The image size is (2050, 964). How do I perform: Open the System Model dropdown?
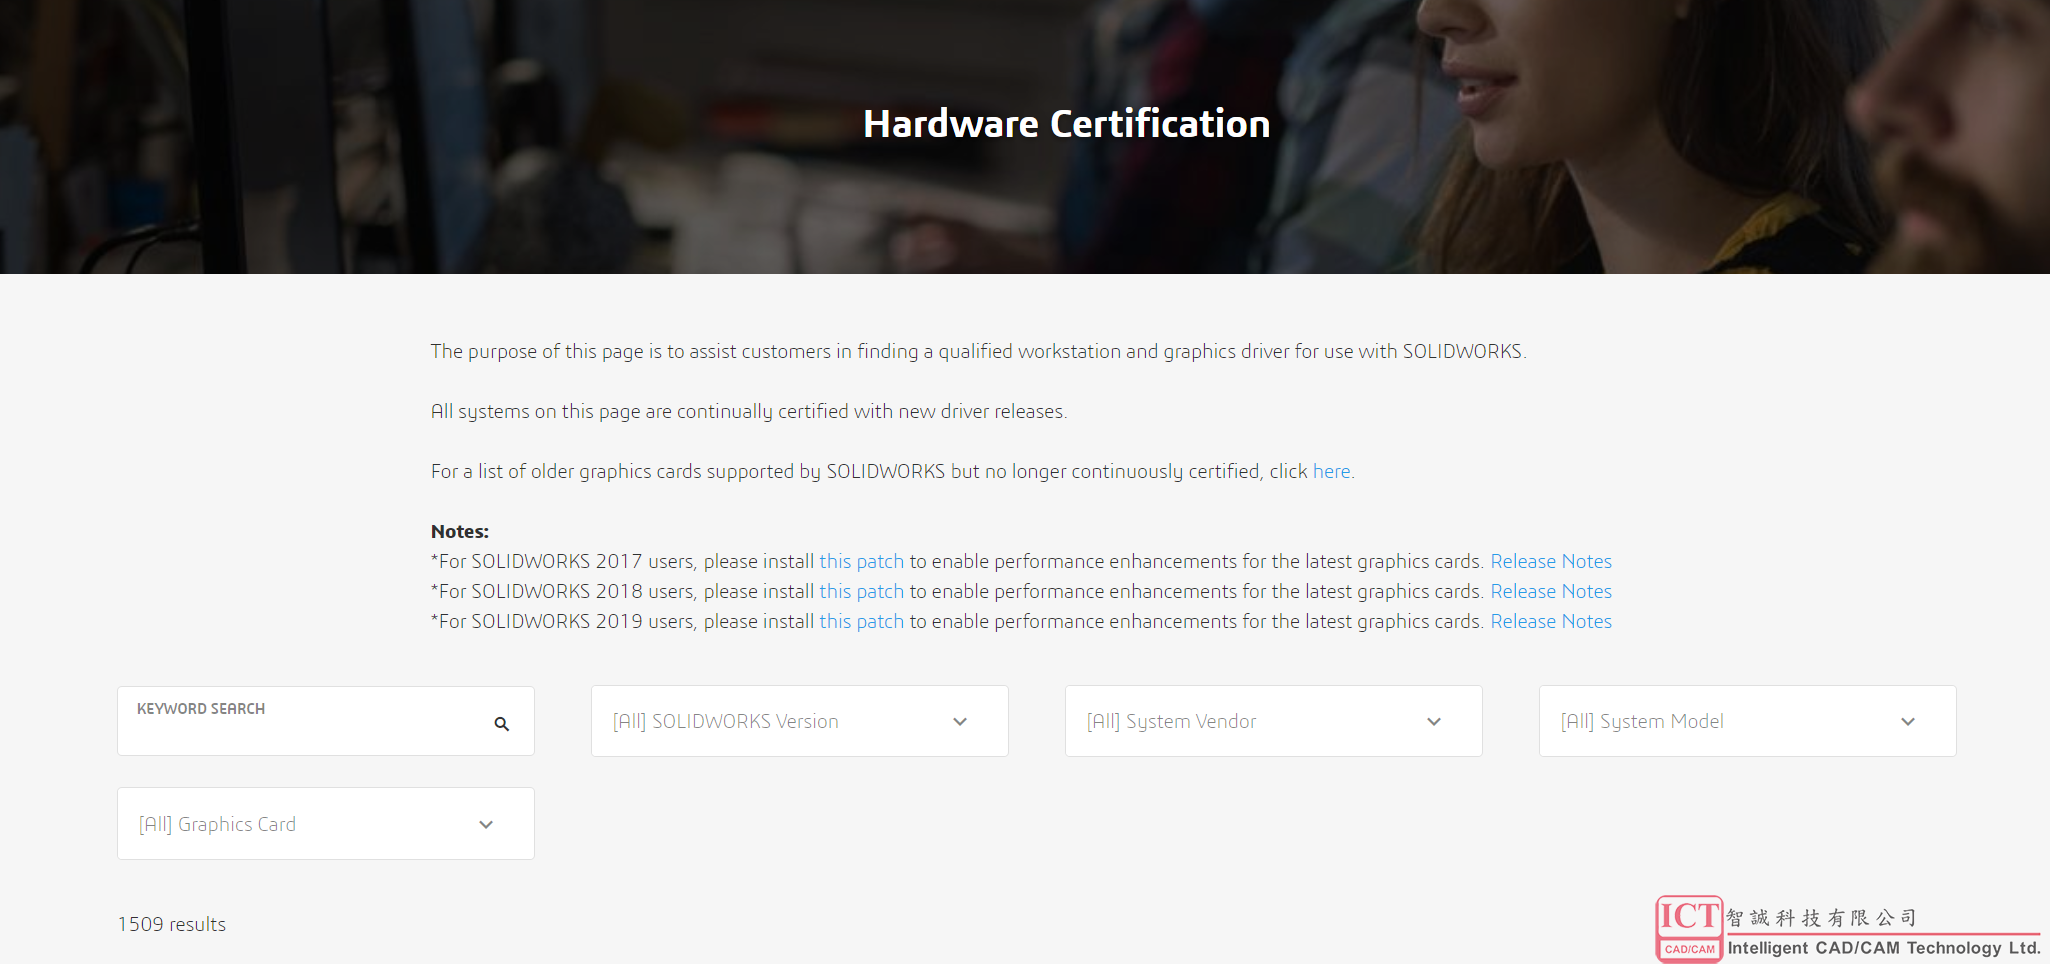(1748, 721)
